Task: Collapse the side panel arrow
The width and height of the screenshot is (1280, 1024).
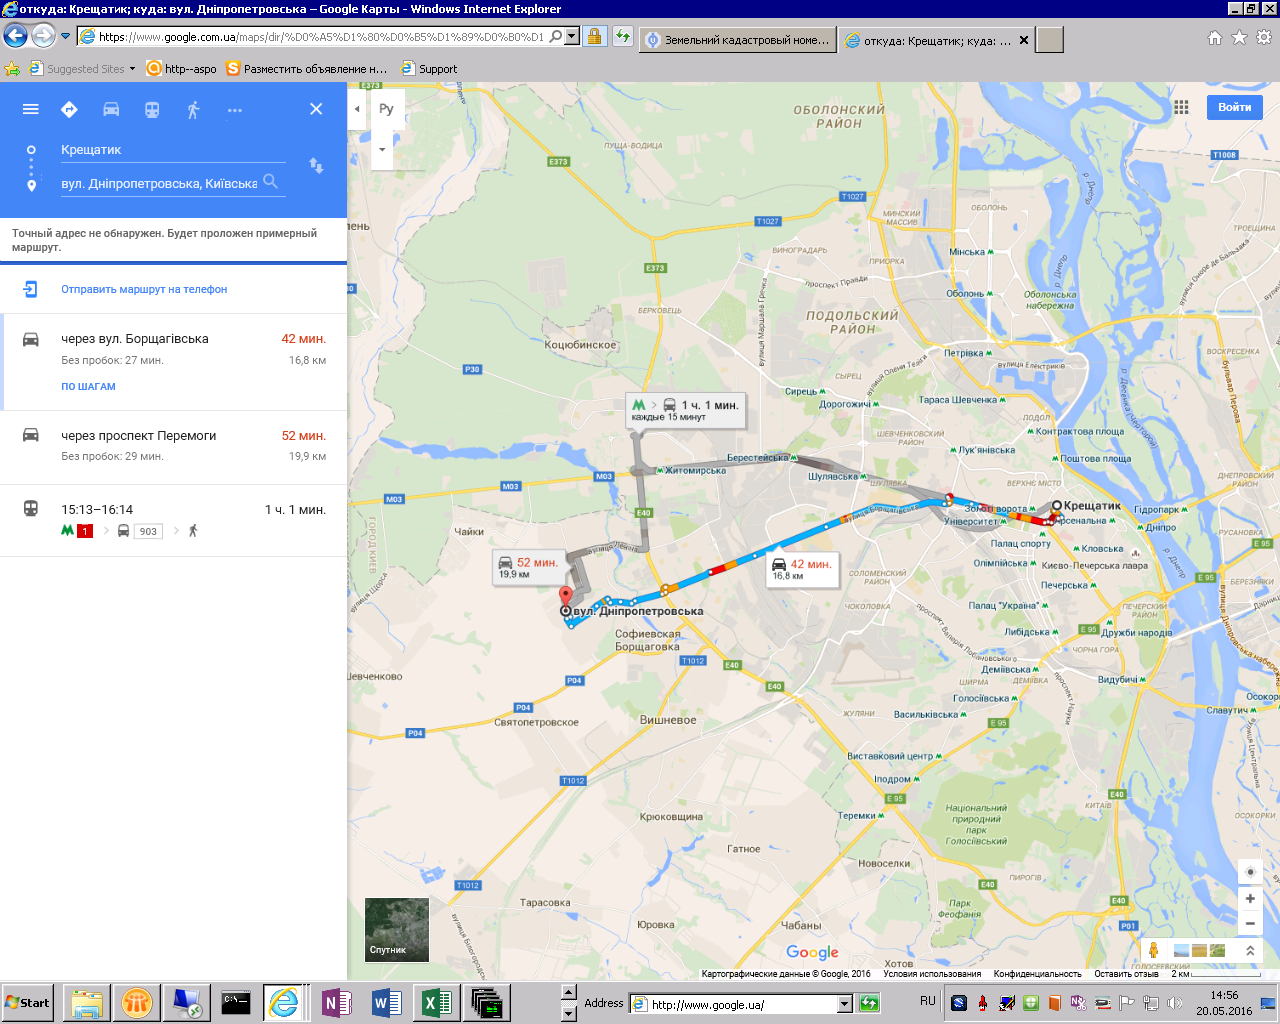Action: (357, 109)
